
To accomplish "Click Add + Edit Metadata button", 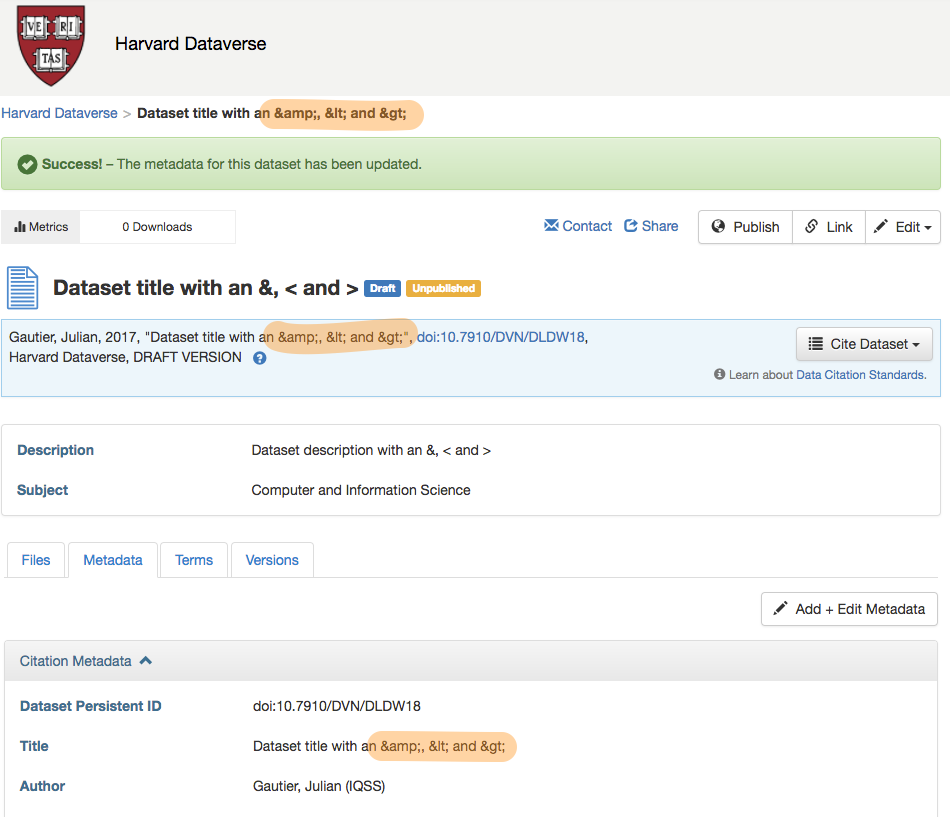I will (849, 609).
